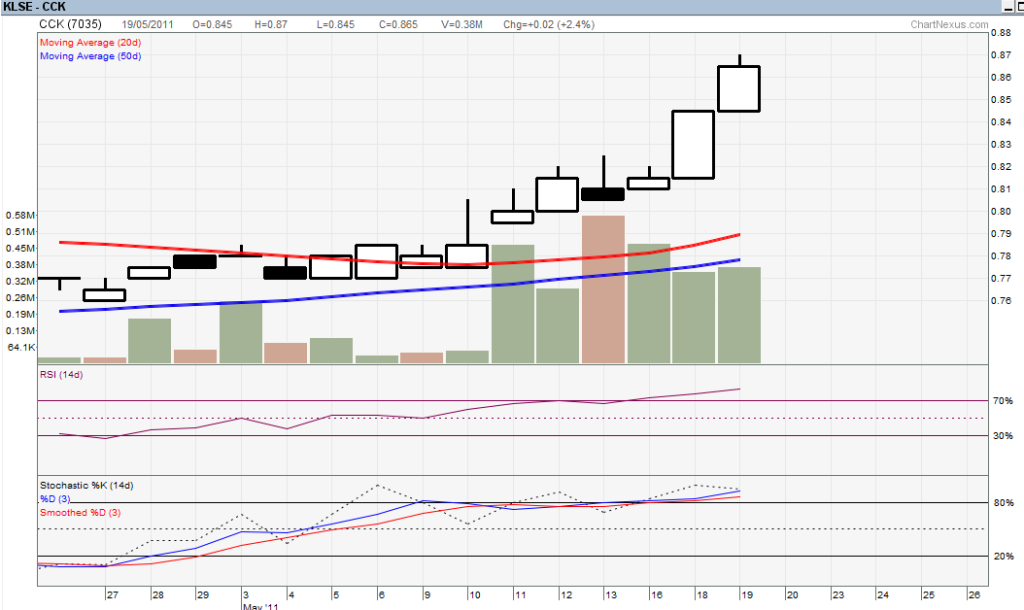
Task: Click the Stochastic %K (14d) label
Action: tap(86, 486)
